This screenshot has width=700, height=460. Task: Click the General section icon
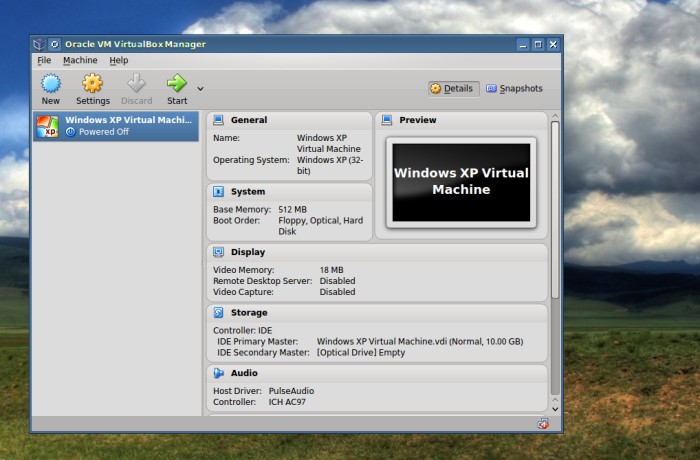click(218, 120)
